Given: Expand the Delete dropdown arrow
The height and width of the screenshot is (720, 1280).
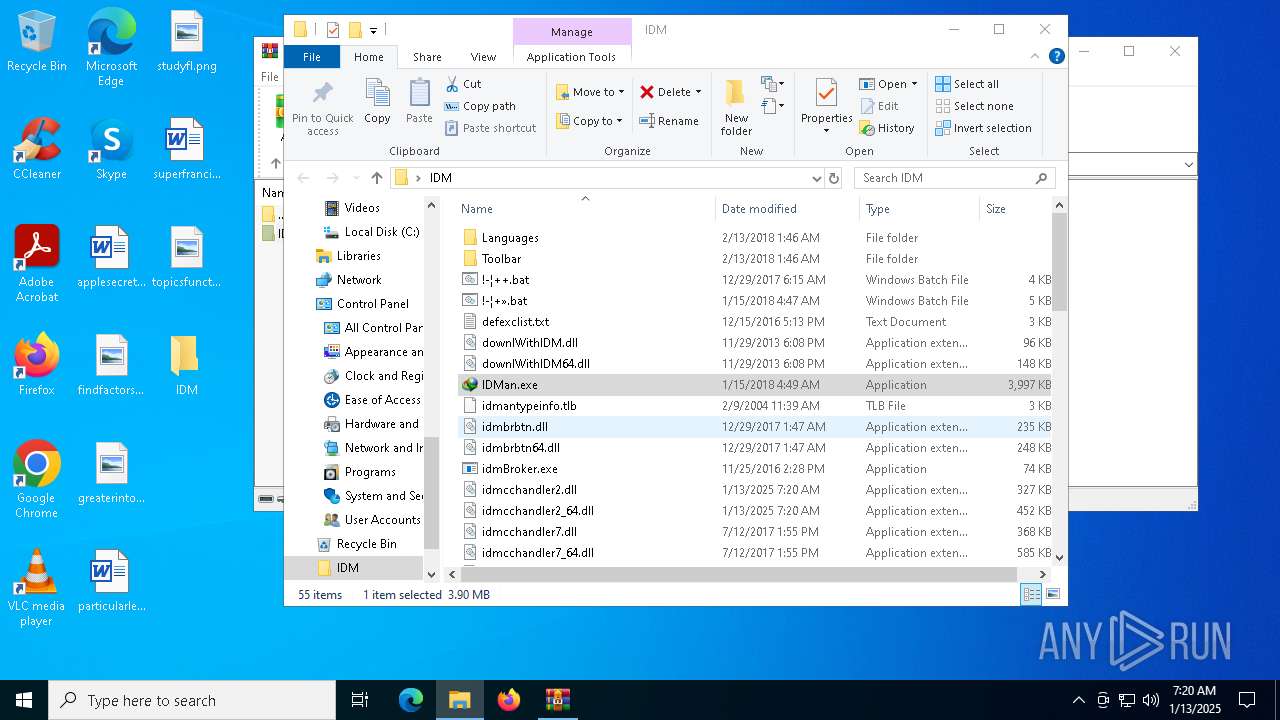Looking at the screenshot, I should pos(698,92).
